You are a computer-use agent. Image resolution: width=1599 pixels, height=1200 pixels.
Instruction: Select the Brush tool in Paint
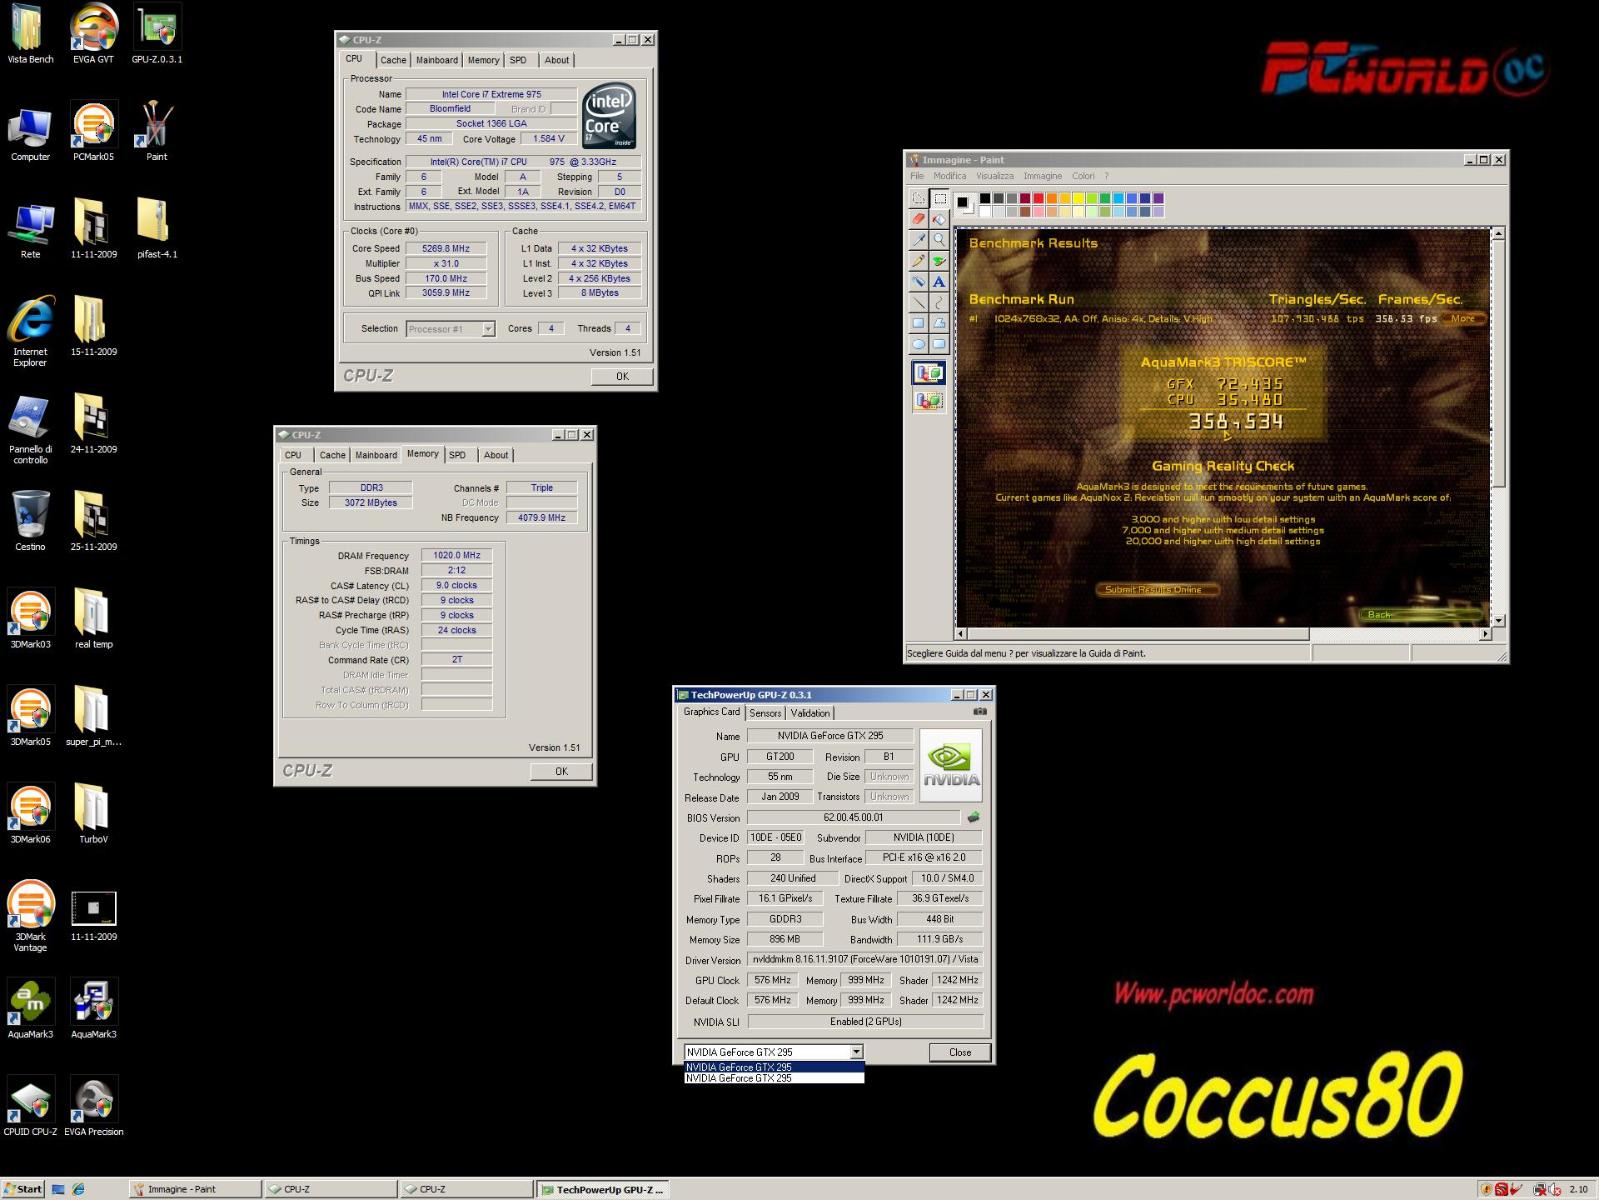tap(939, 261)
